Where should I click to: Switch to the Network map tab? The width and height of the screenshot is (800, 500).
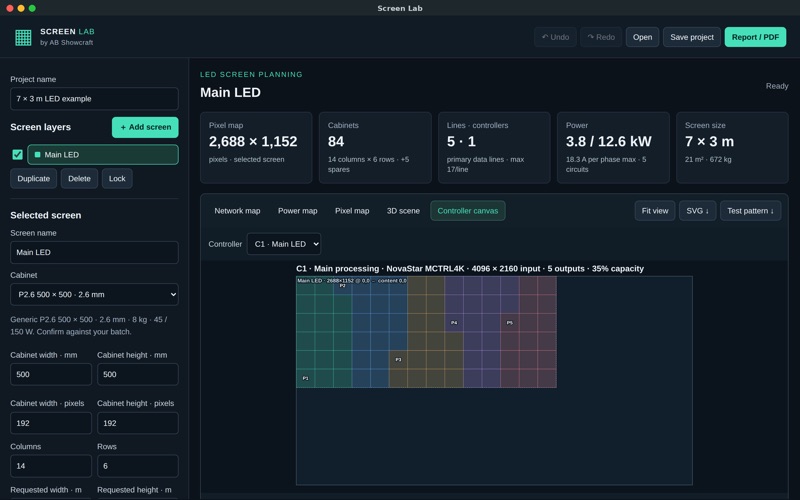[x=237, y=211]
